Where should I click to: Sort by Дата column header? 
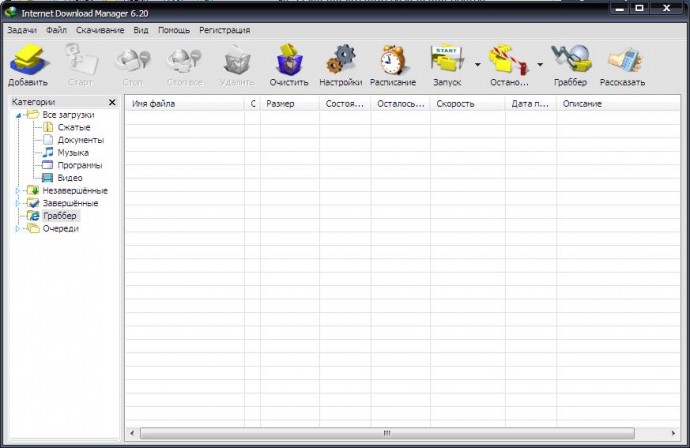pos(531,104)
